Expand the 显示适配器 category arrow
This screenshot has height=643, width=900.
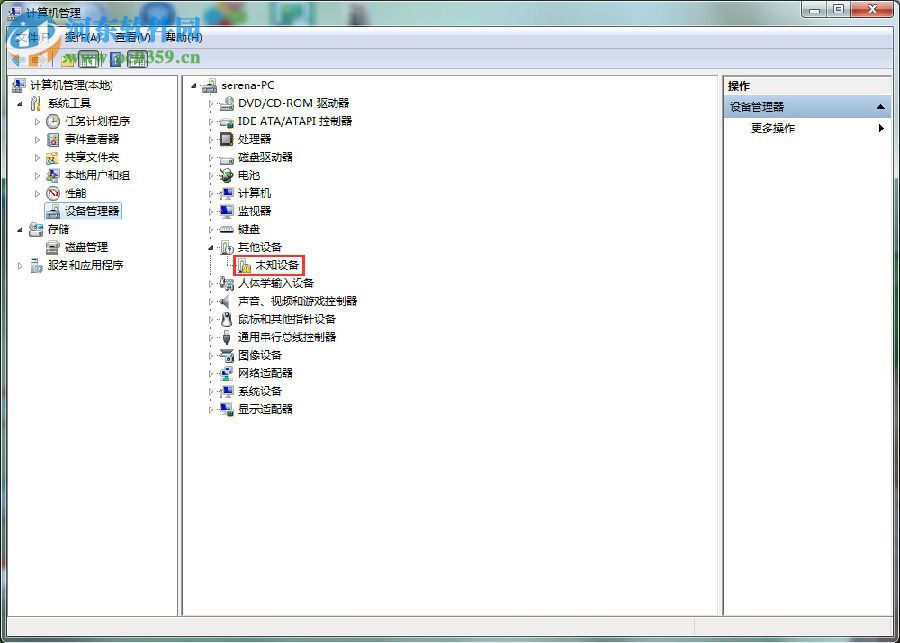coord(211,410)
